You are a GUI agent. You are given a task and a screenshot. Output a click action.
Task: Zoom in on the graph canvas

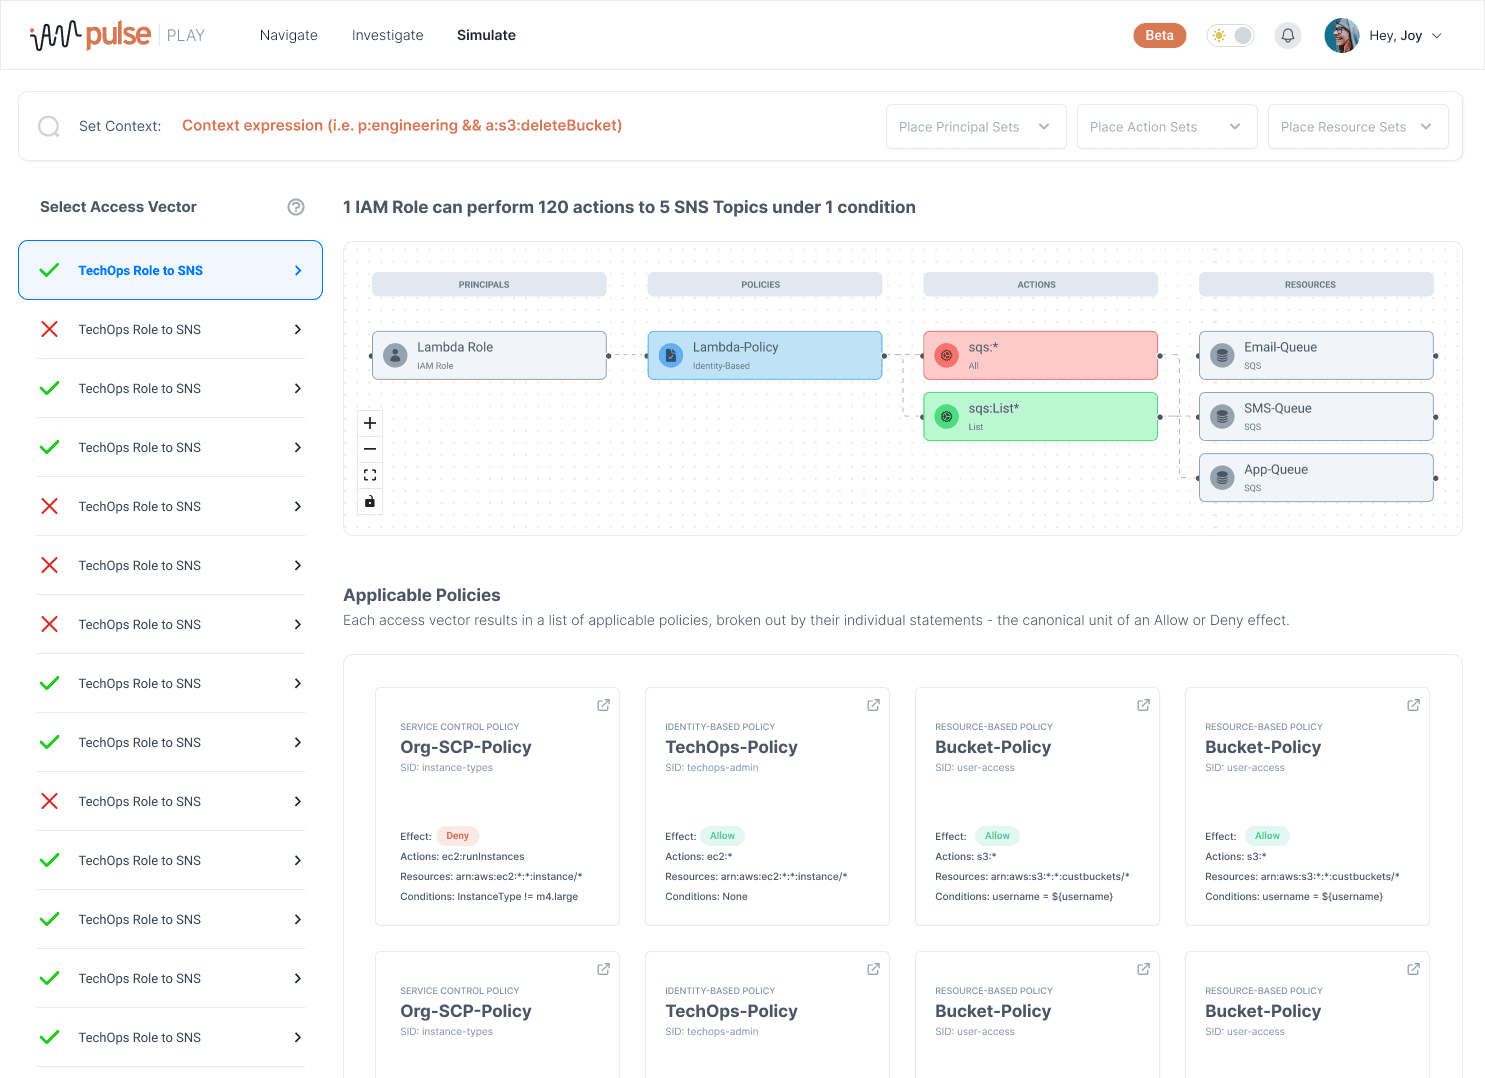370,423
